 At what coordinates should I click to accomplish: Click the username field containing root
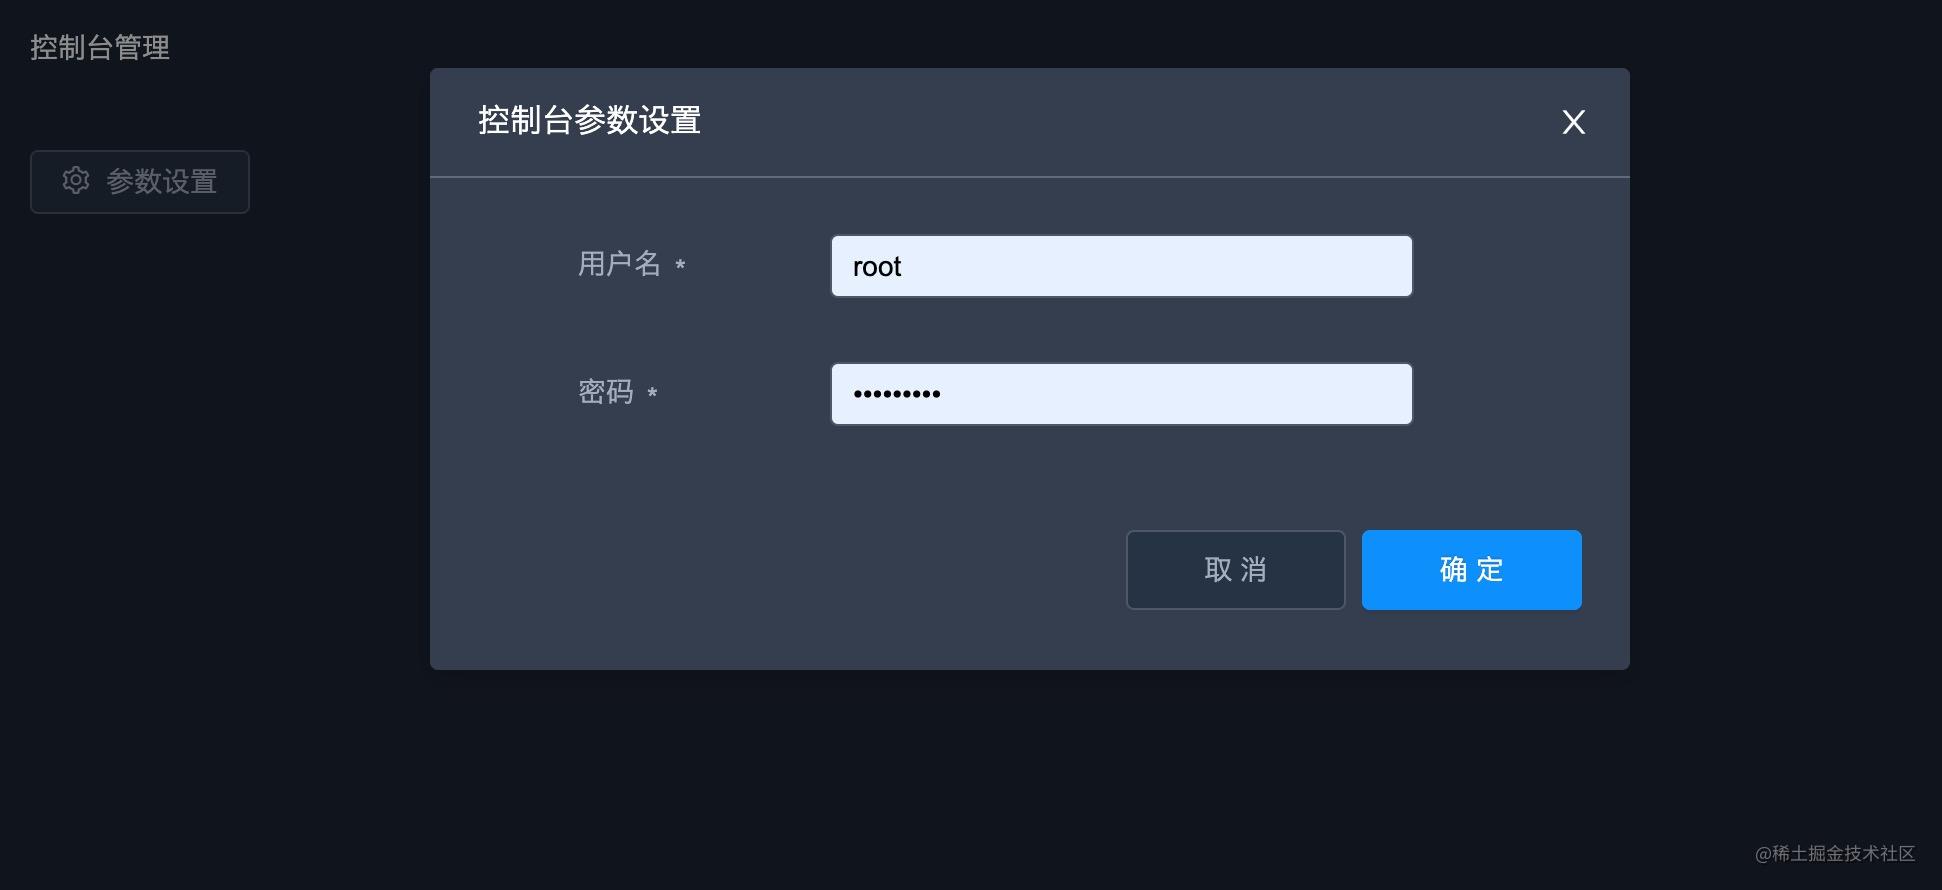(1120, 266)
